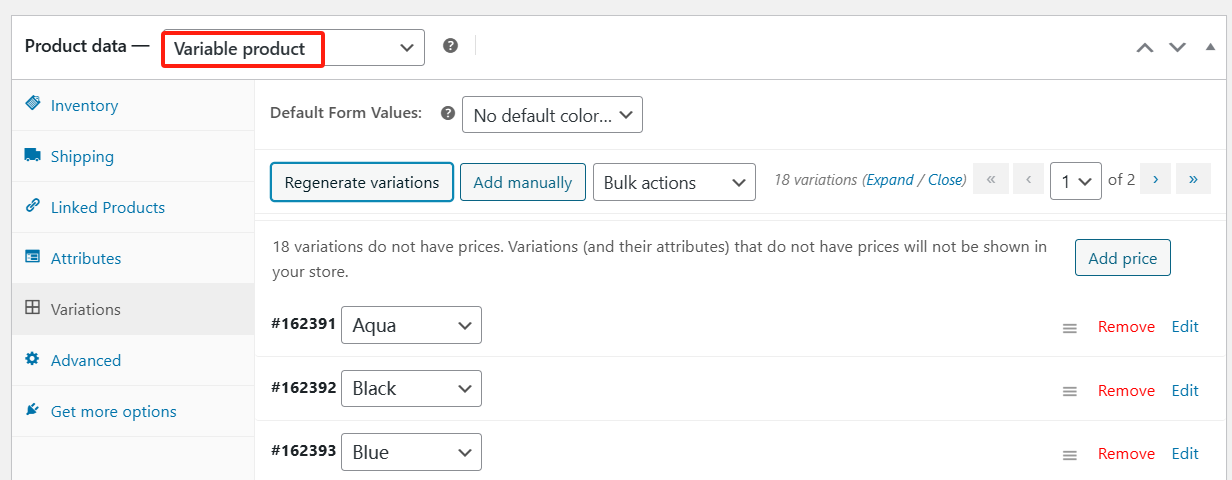
Task: Go to next variations page
Action: coord(1155,181)
